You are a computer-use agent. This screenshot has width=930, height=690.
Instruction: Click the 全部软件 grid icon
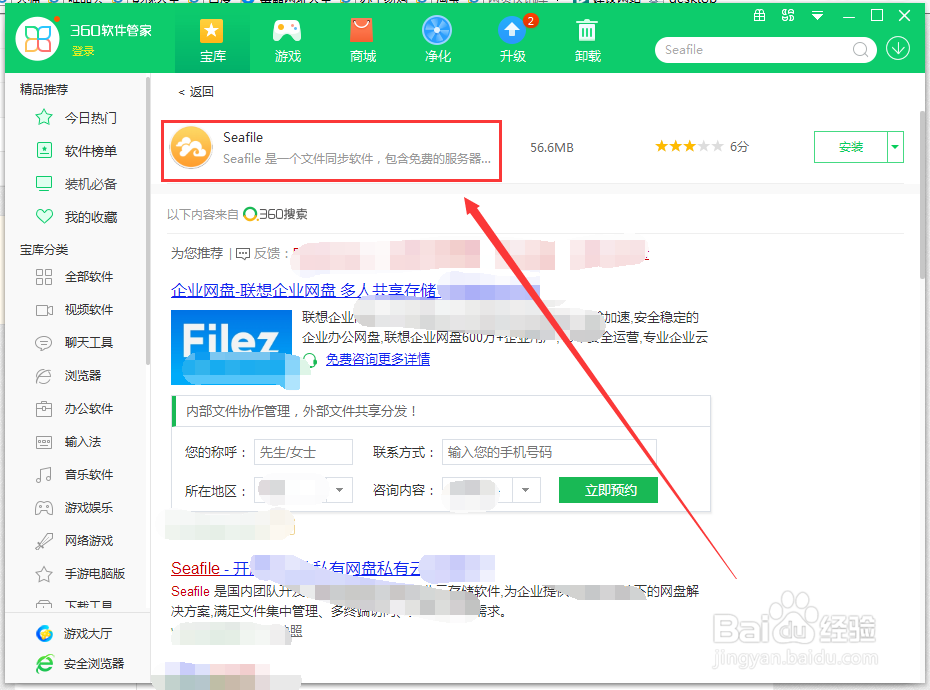tap(44, 276)
